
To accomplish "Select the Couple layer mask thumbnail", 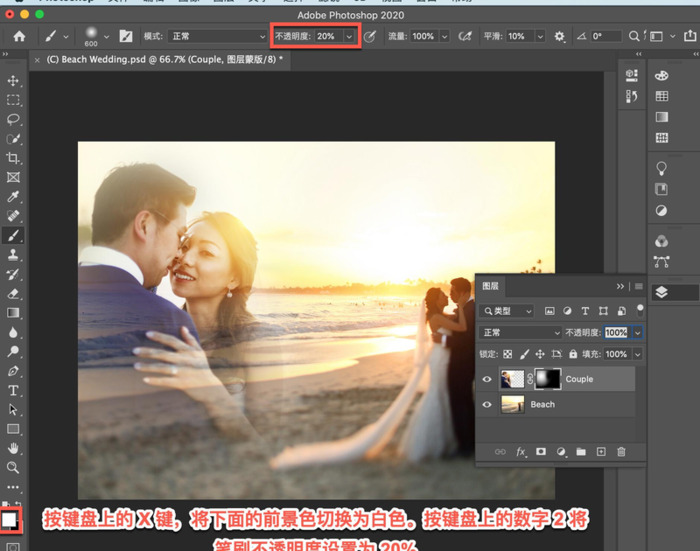I will [547, 379].
